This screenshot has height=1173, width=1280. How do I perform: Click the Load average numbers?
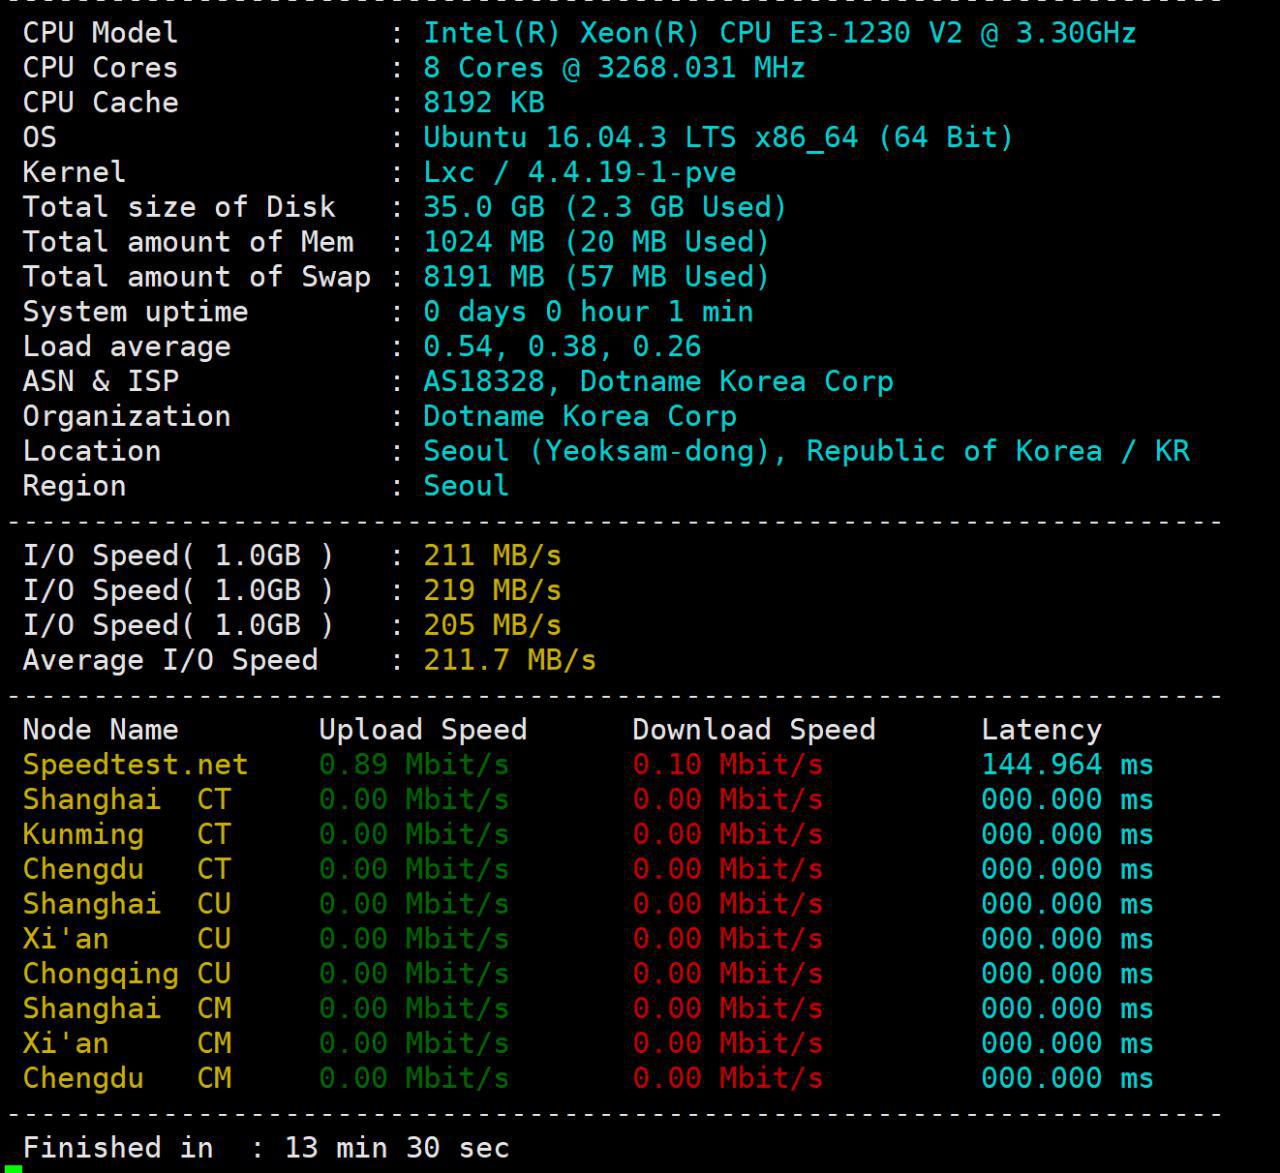coord(561,347)
